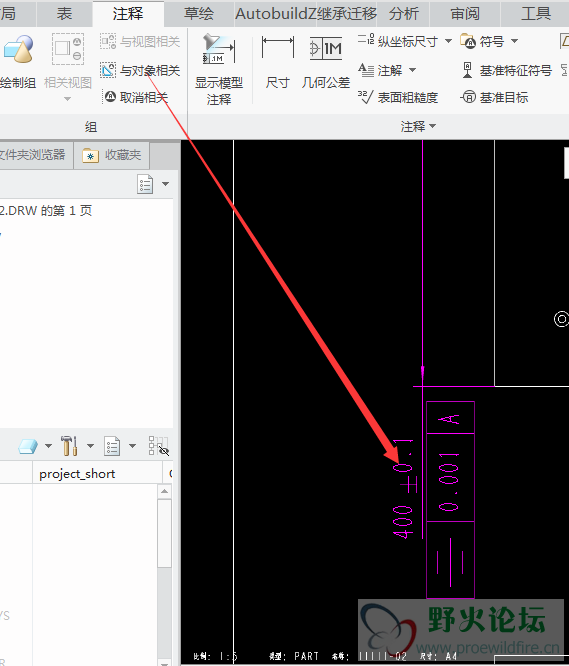The image size is (569, 666).
Task: Click the 表面粗糙度 surface finish icon
Action: (x=365, y=97)
